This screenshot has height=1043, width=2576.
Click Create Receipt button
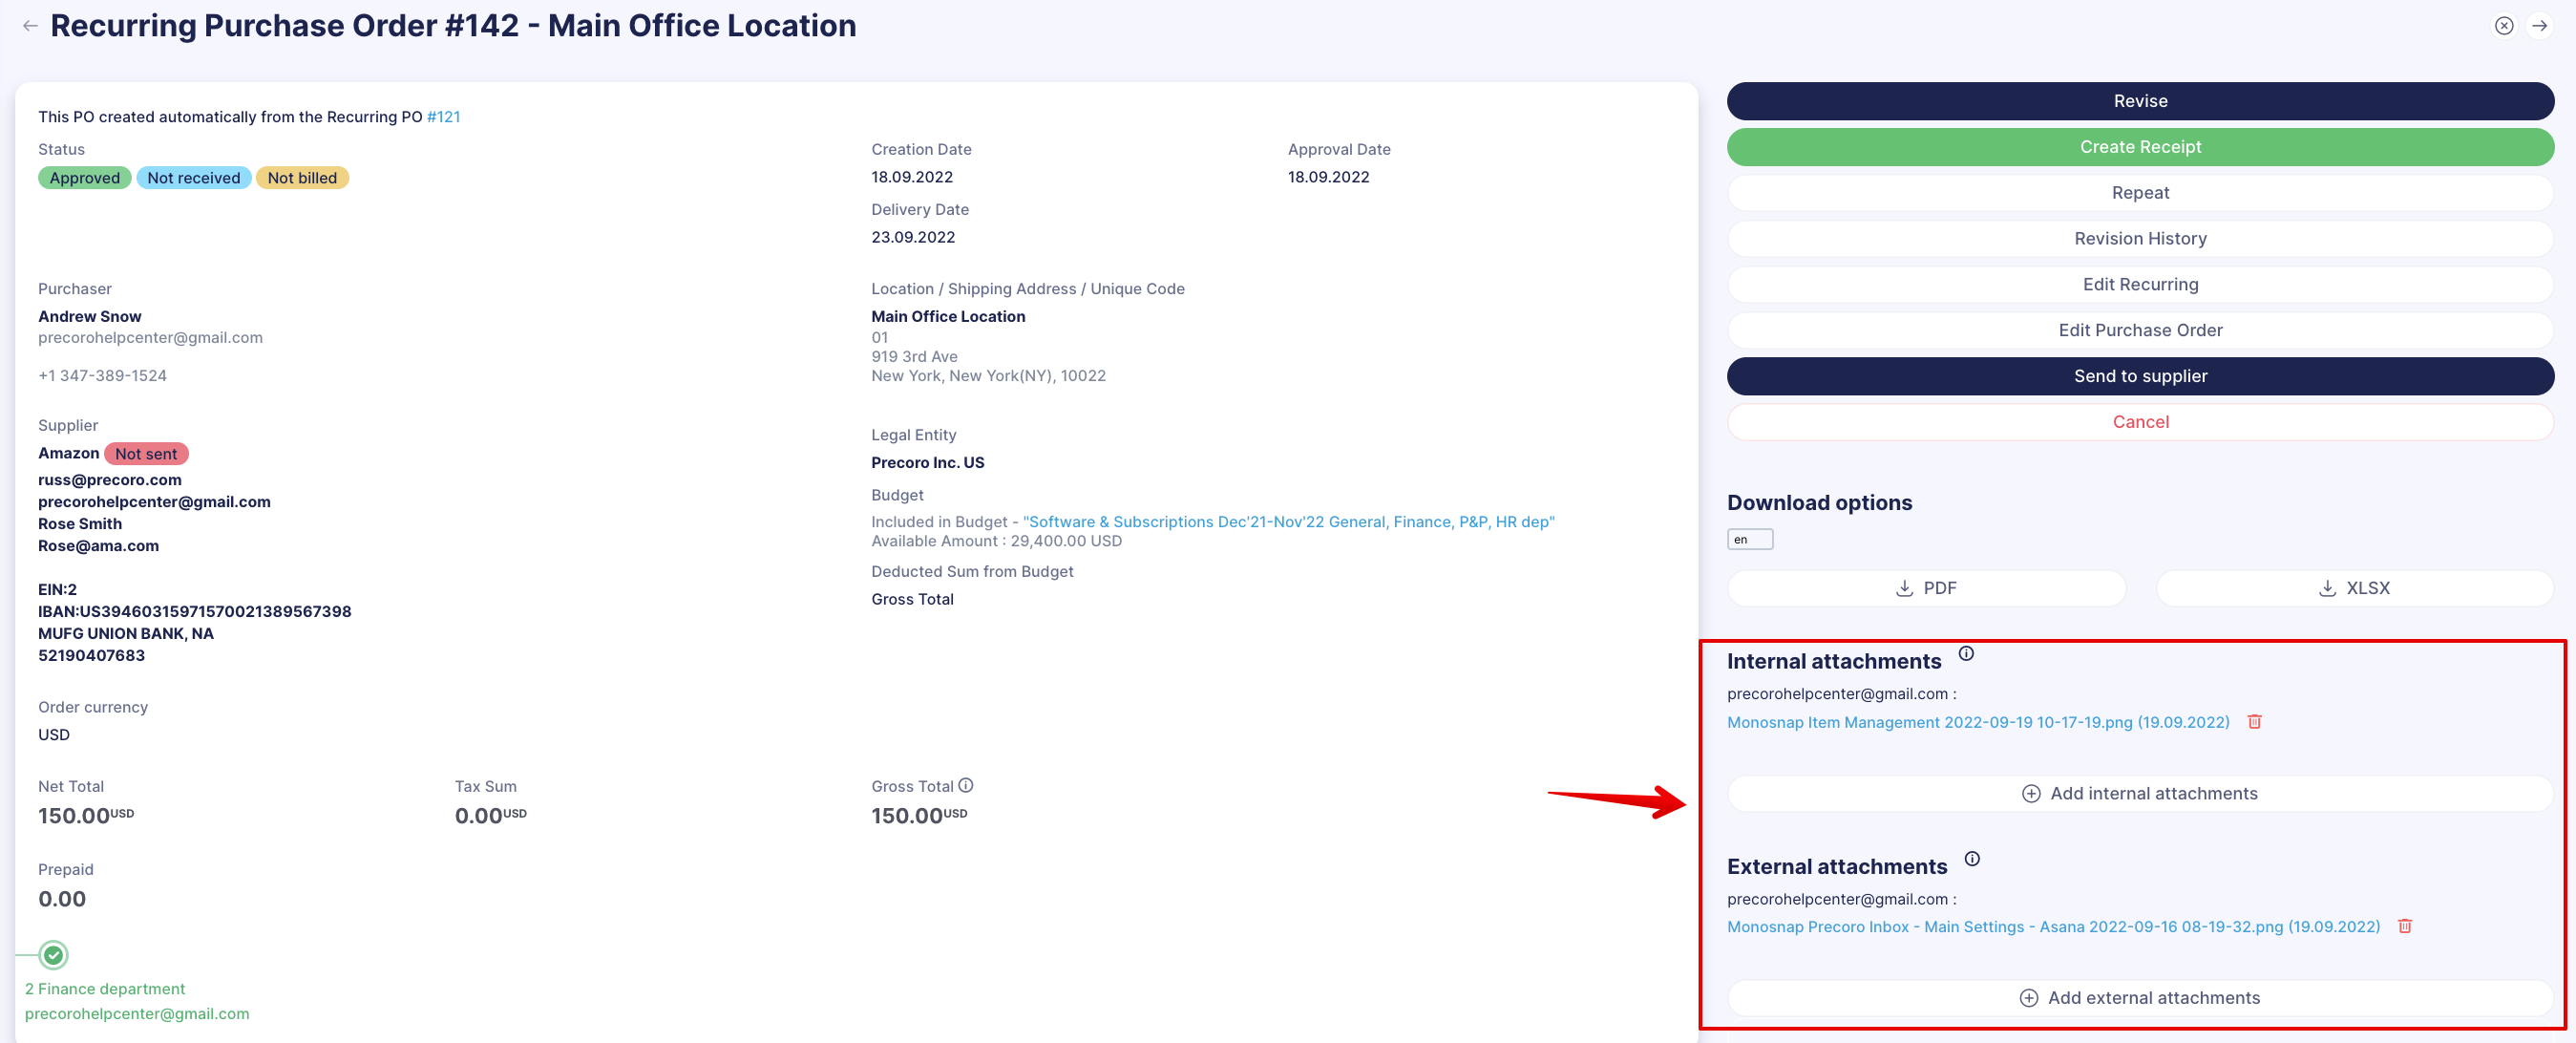click(2139, 147)
